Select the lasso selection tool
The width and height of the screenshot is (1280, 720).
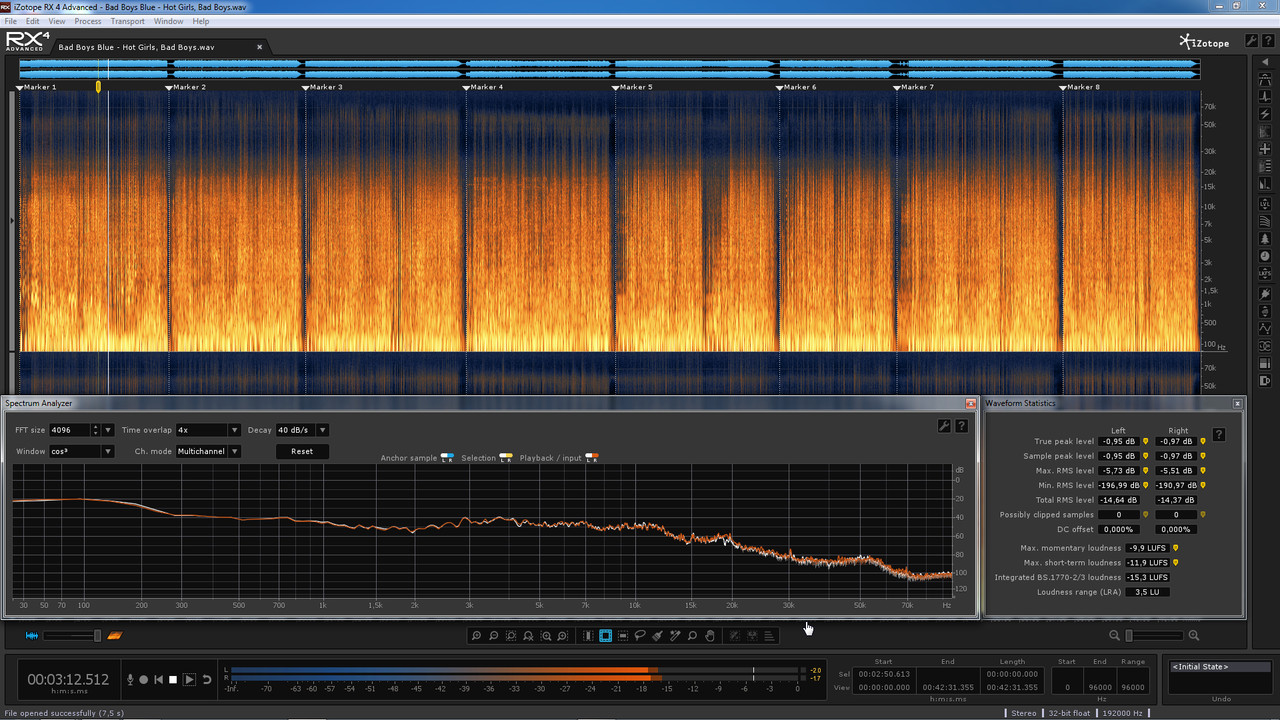click(640, 636)
